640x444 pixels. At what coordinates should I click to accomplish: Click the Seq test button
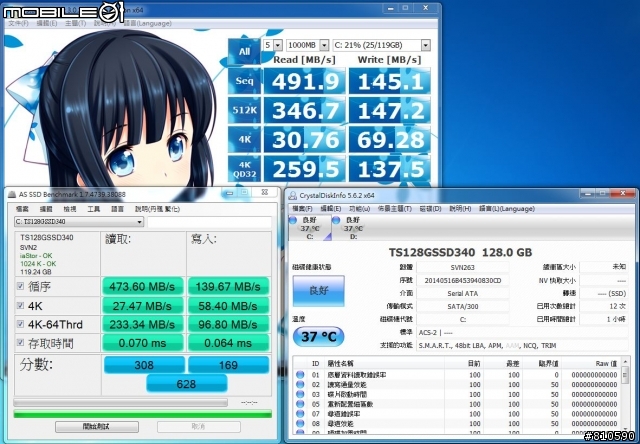coord(244,81)
